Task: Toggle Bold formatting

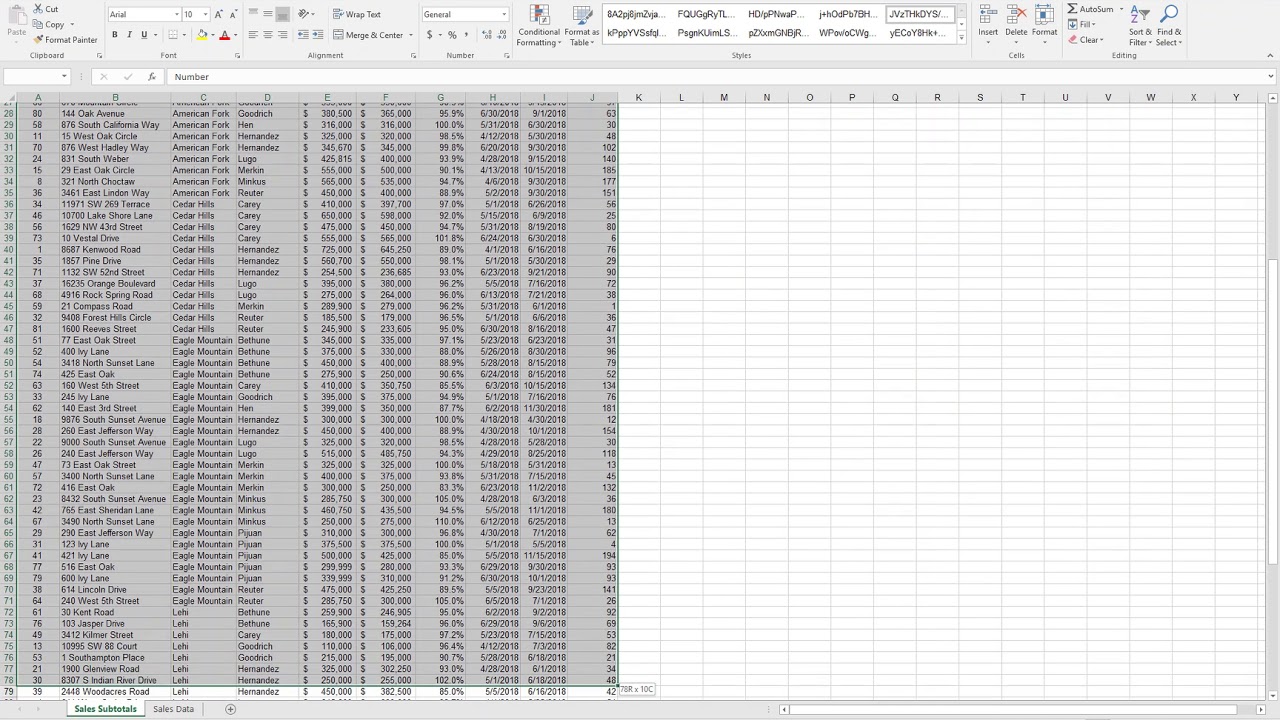Action: point(114,35)
